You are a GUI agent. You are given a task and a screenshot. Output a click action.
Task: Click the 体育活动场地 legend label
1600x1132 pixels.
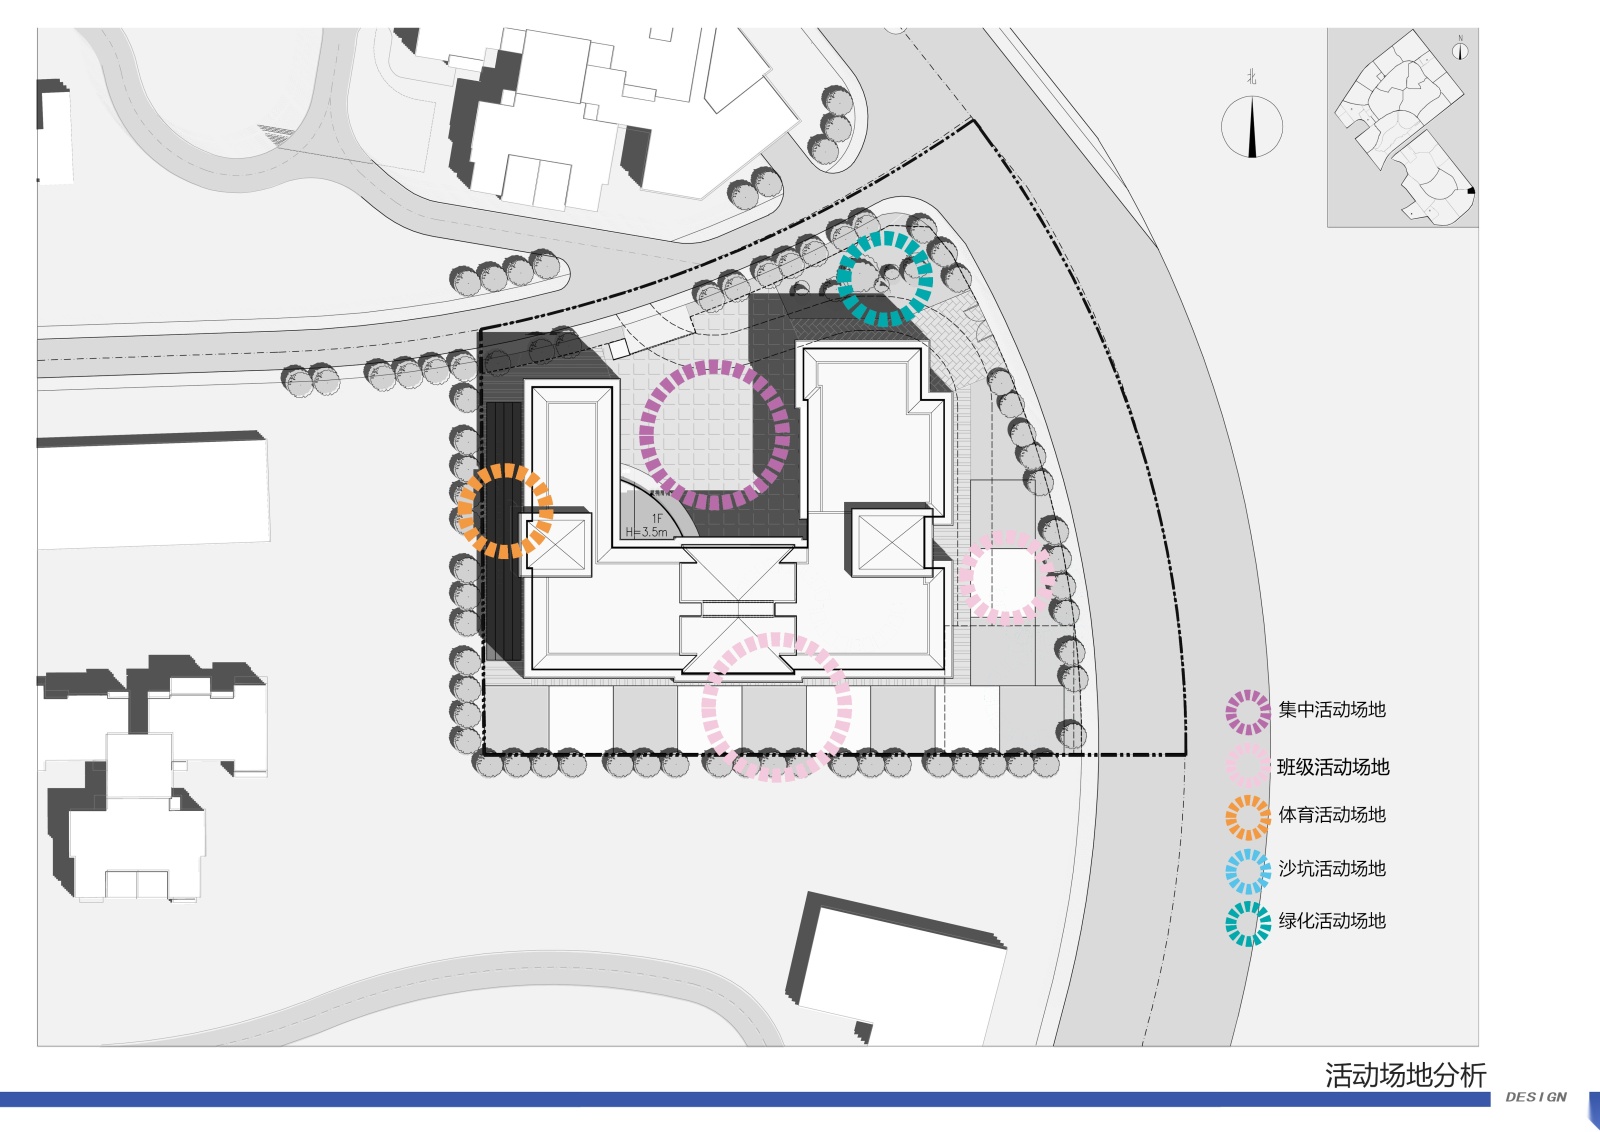click(1332, 815)
